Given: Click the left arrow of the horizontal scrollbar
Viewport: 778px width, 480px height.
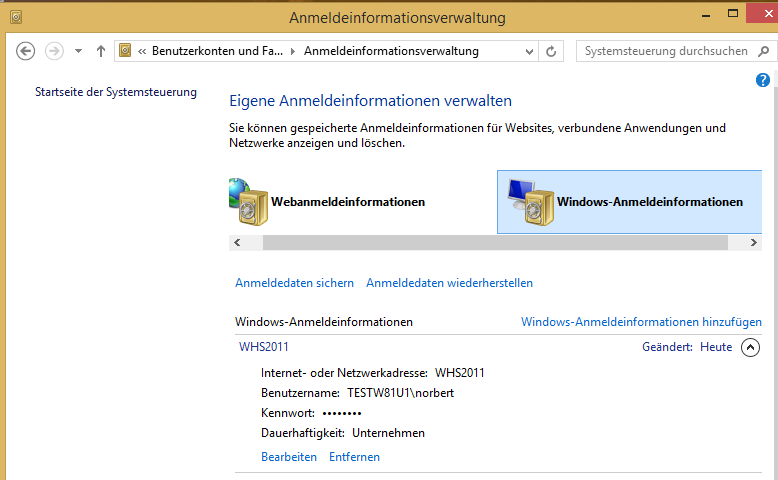Looking at the screenshot, I should click(237, 243).
